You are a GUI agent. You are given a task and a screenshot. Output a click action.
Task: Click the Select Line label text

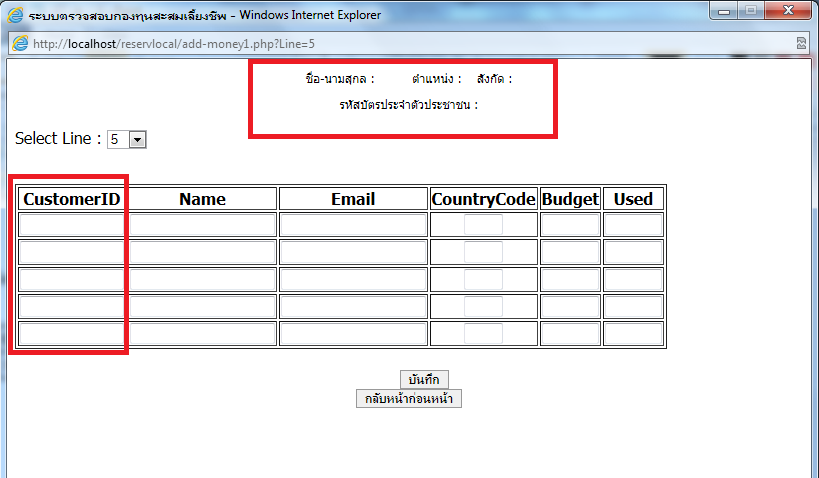click(x=58, y=138)
